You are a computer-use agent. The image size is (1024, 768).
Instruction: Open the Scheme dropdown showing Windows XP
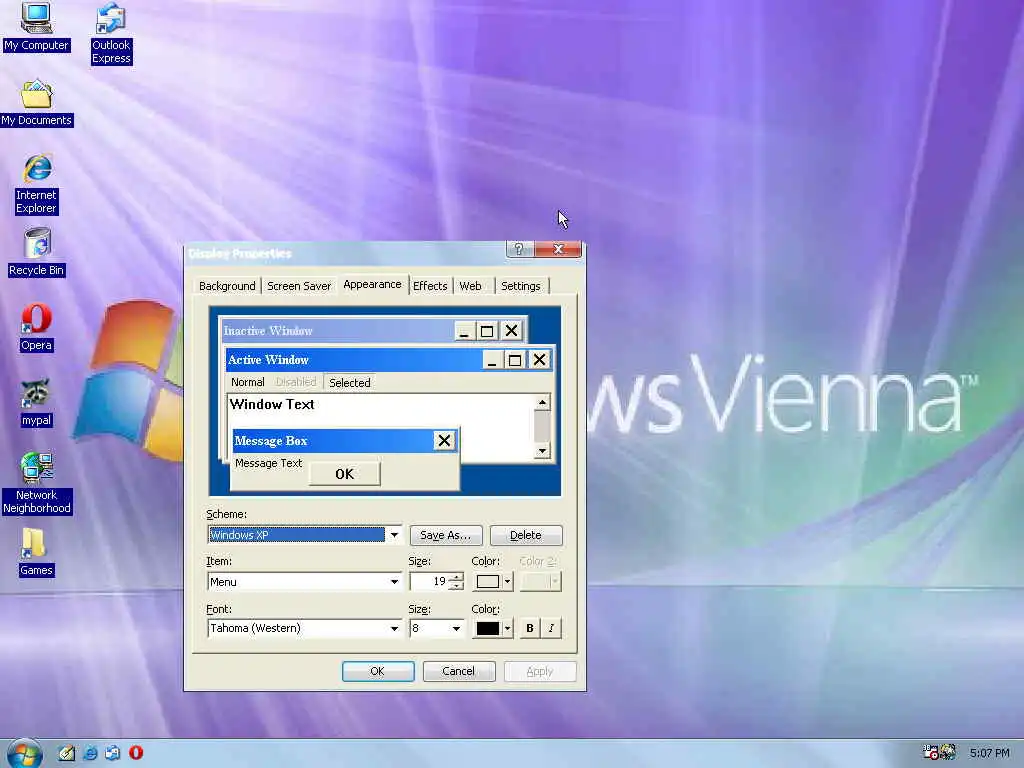pyautogui.click(x=394, y=535)
